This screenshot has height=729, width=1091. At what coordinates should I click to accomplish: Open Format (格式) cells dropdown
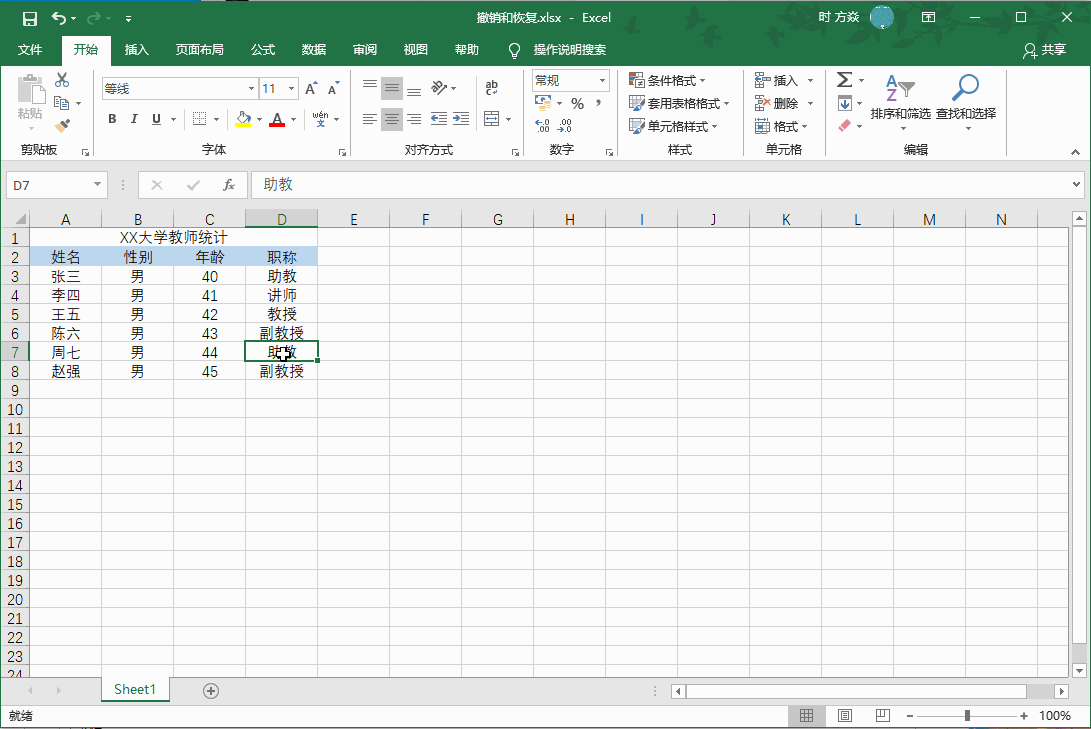coord(782,126)
